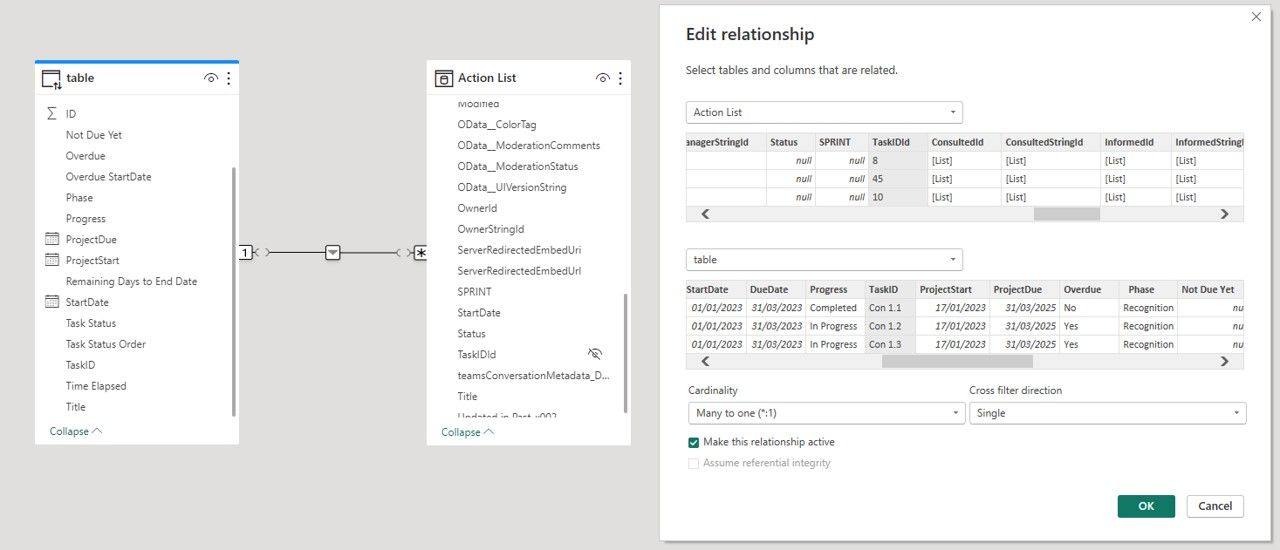Select OData__ColorTag field in Action List
This screenshot has height=550, width=1280.
pos(497,125)
